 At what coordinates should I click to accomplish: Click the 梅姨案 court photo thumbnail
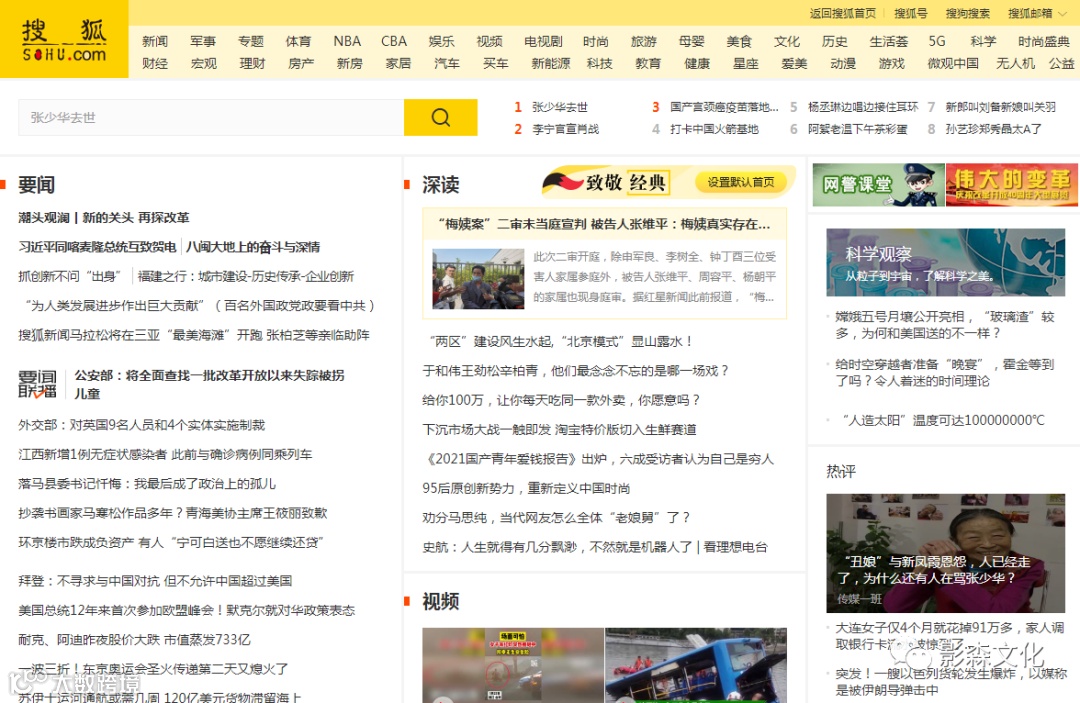pyautogui.click(x=478, y=278)
